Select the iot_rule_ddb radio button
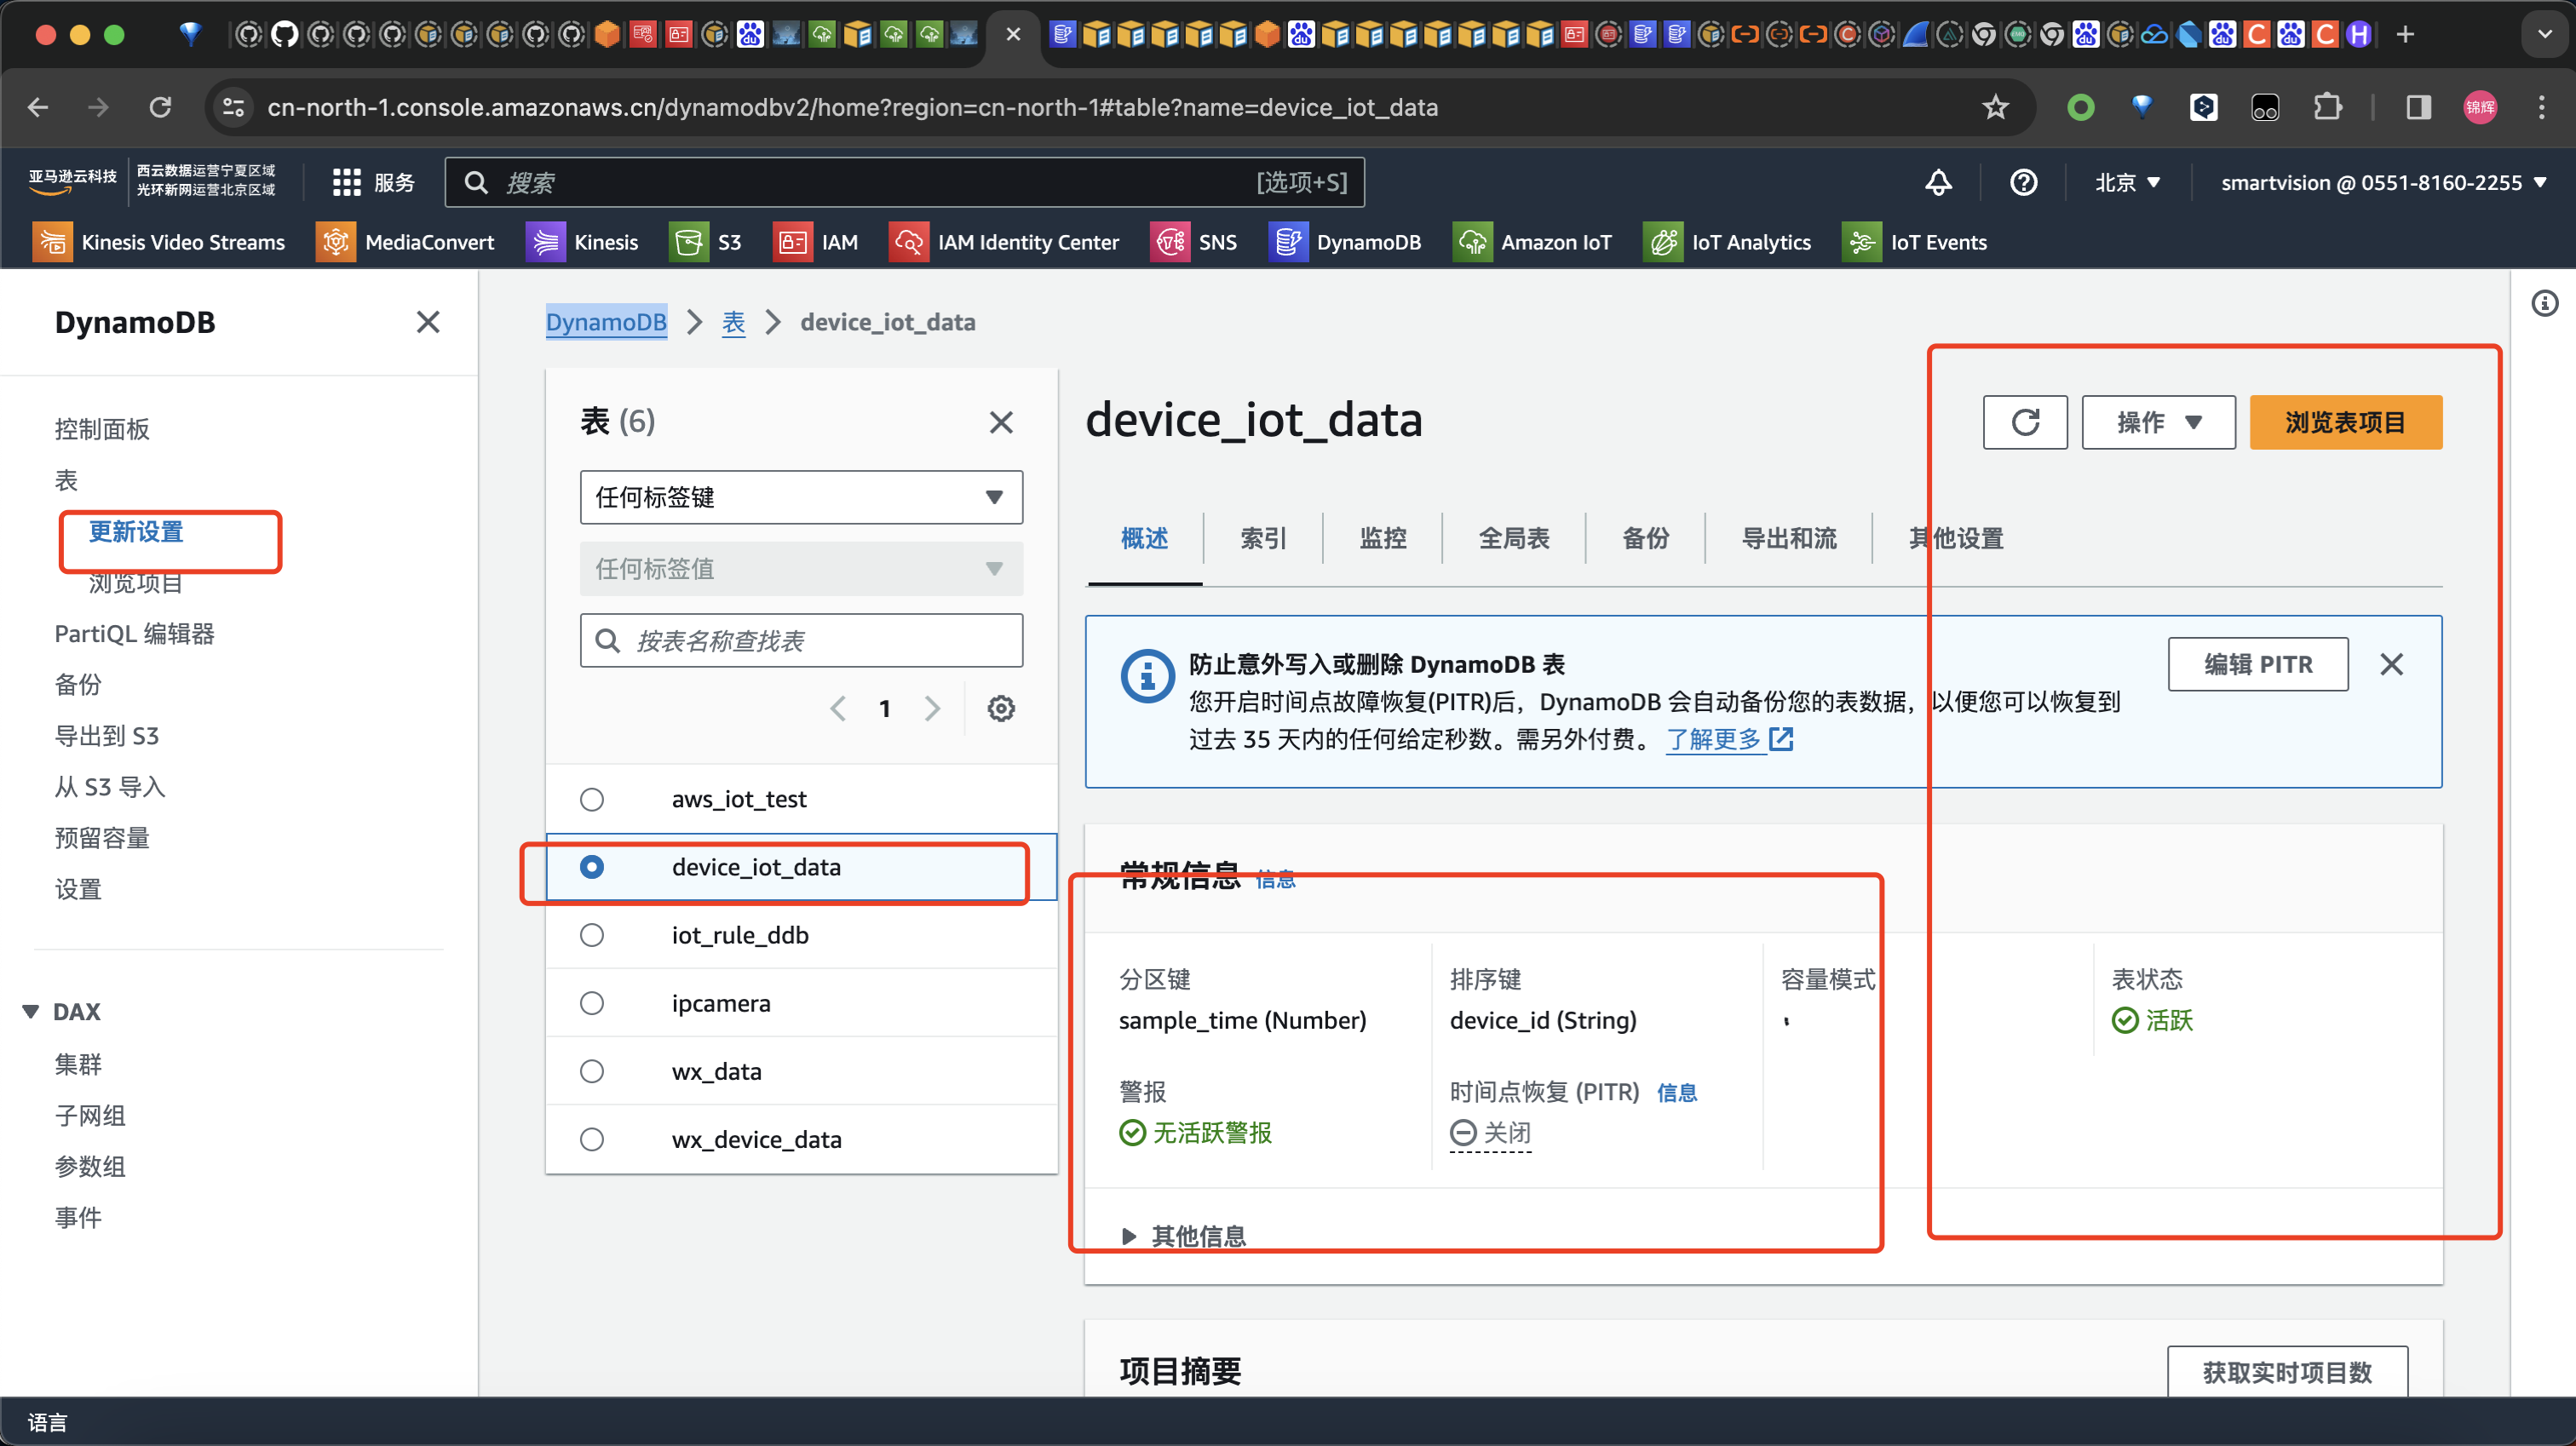Viewport: 2576px width, 1446px height. point(592,935)
